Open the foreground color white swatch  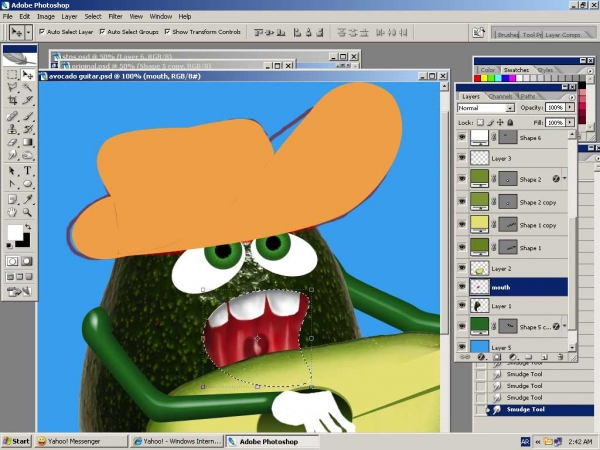[x=15, y=233]
